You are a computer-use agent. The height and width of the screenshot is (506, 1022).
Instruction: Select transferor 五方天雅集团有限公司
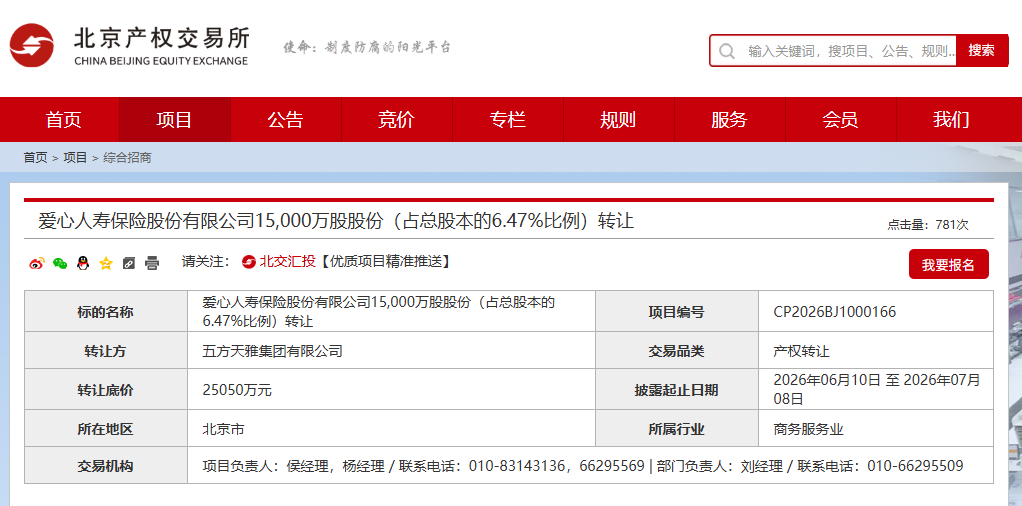(272, 351)
